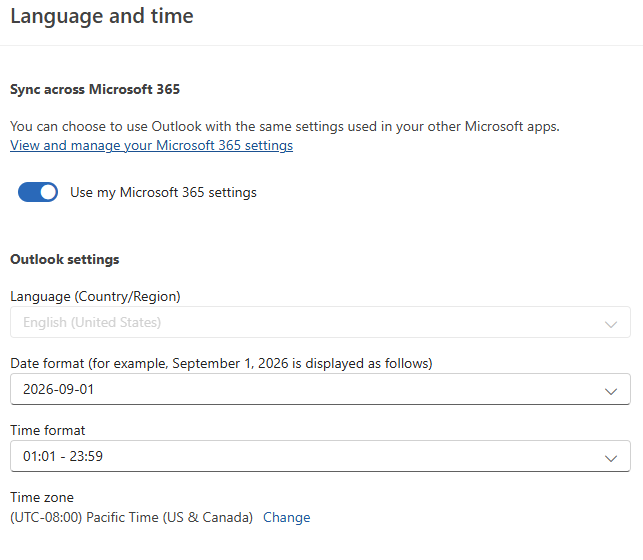The width and height of the screenshot is (643, 560).
Task: Click the Use my Microsoft 365 settings label
Action: point(163,192)
